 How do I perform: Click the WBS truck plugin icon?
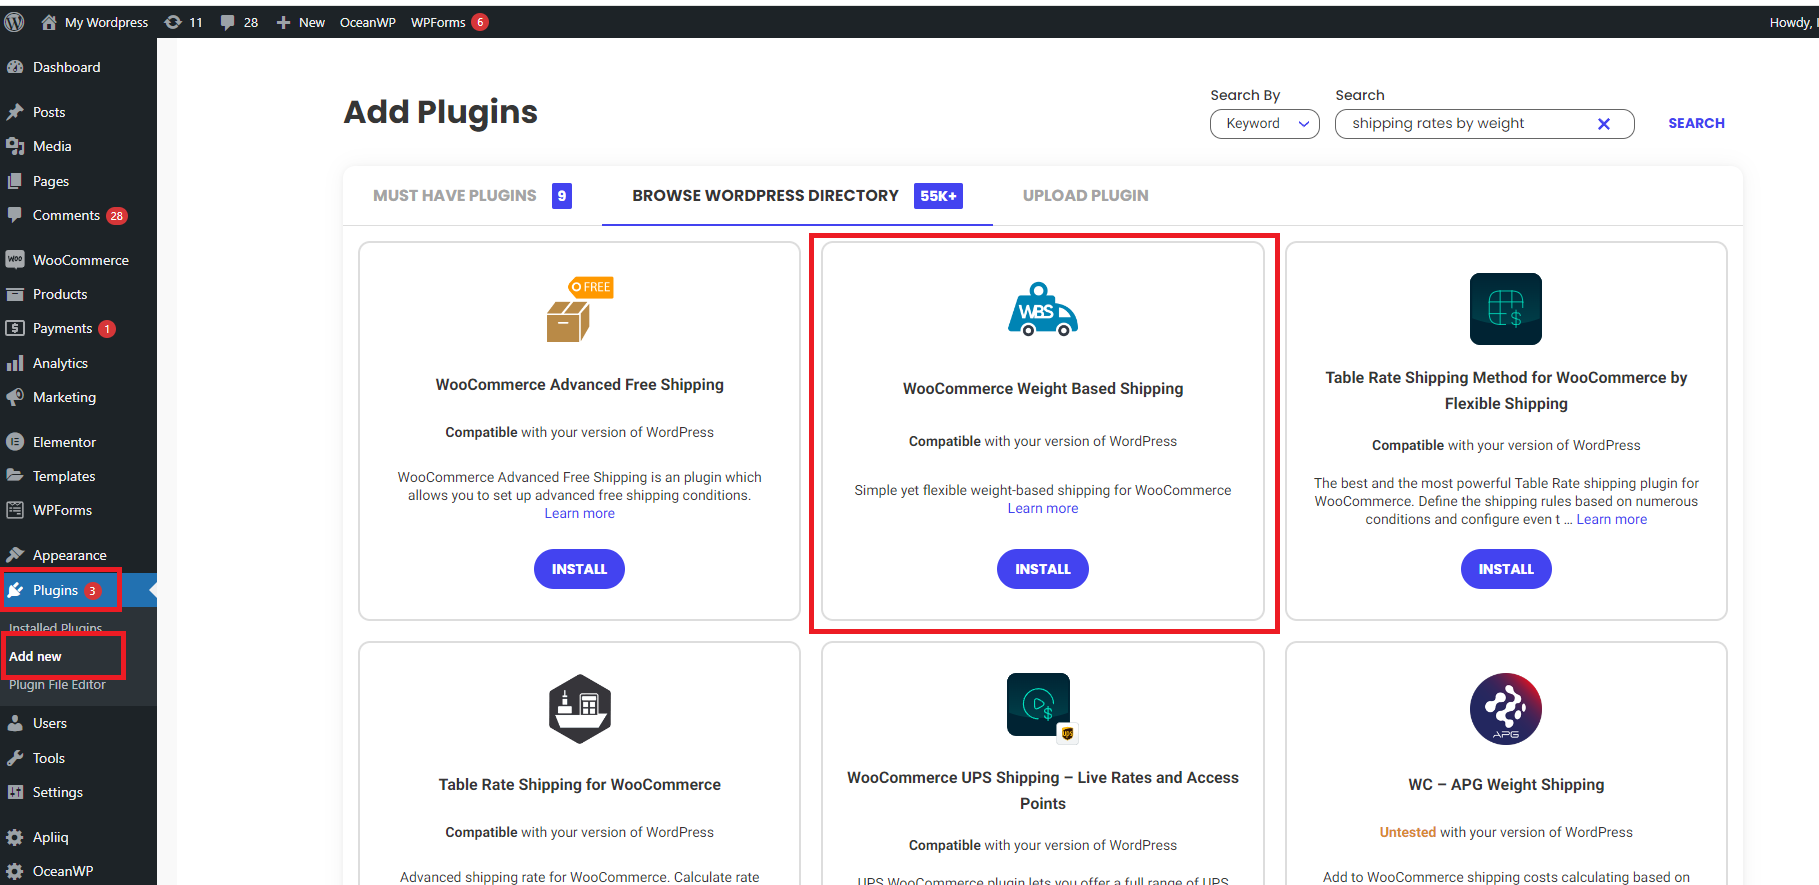(1043, 309)
